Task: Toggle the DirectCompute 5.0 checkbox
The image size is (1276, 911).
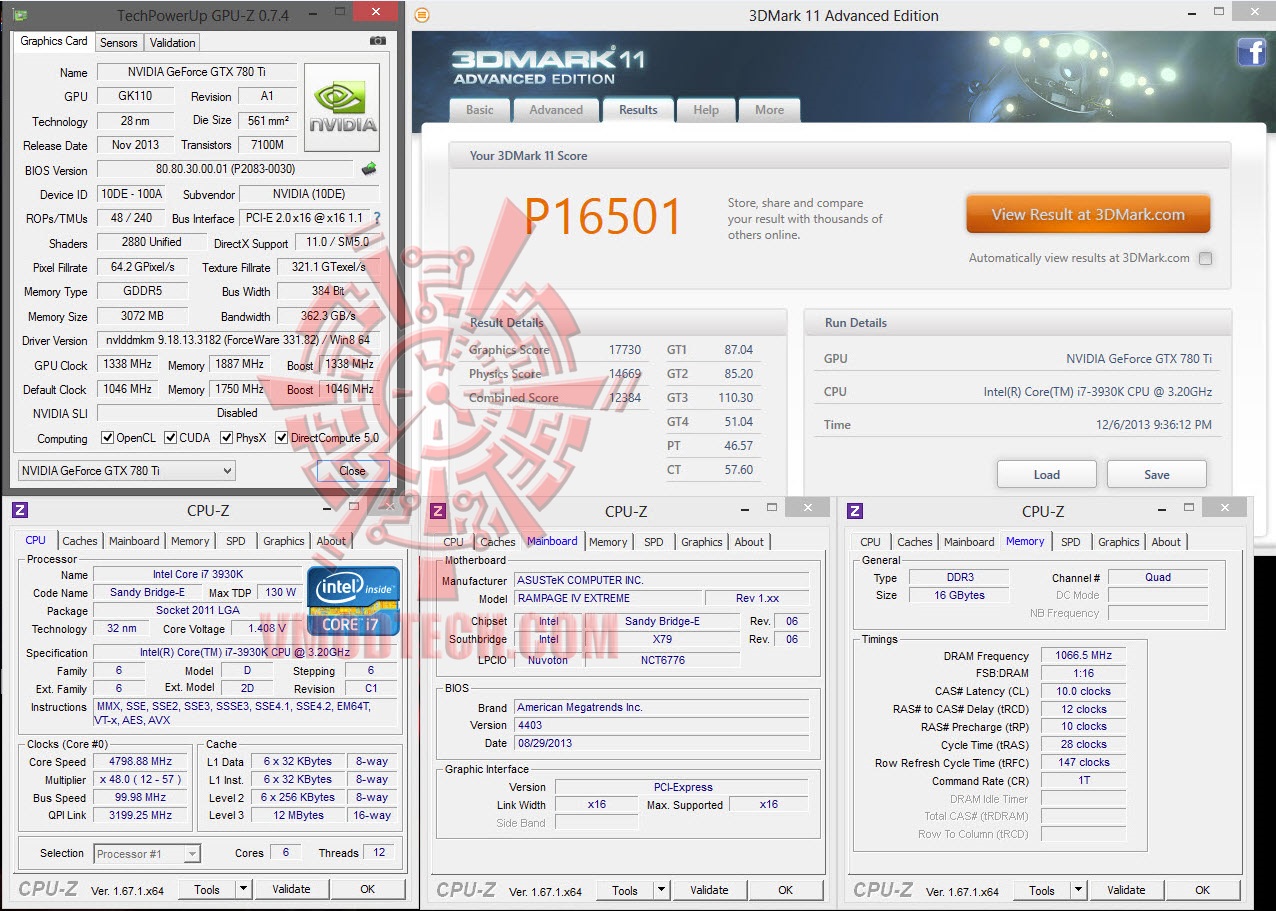Action: click(x=282, y=438)
